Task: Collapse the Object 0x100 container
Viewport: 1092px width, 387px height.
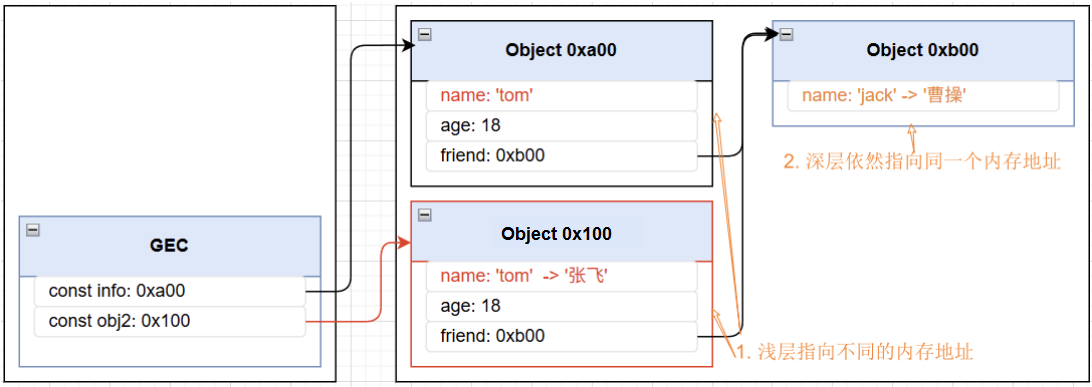Action: coord(424,216)
